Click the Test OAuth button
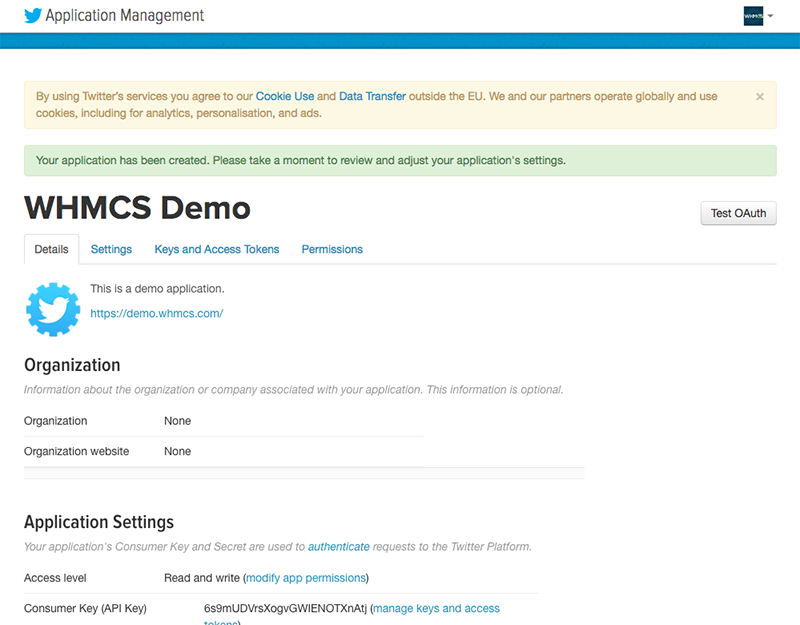Screen dimensions: 800x625 738,213
